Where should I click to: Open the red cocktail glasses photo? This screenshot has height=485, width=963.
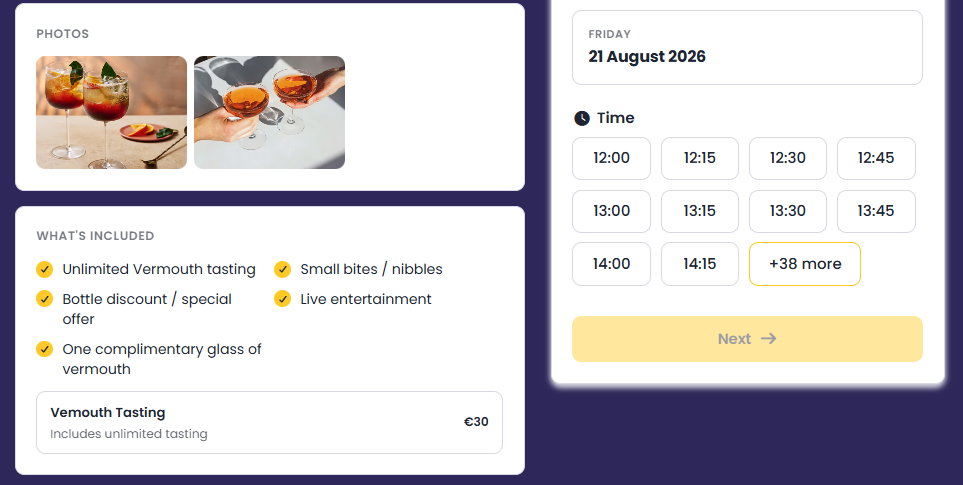click(111, 112)
